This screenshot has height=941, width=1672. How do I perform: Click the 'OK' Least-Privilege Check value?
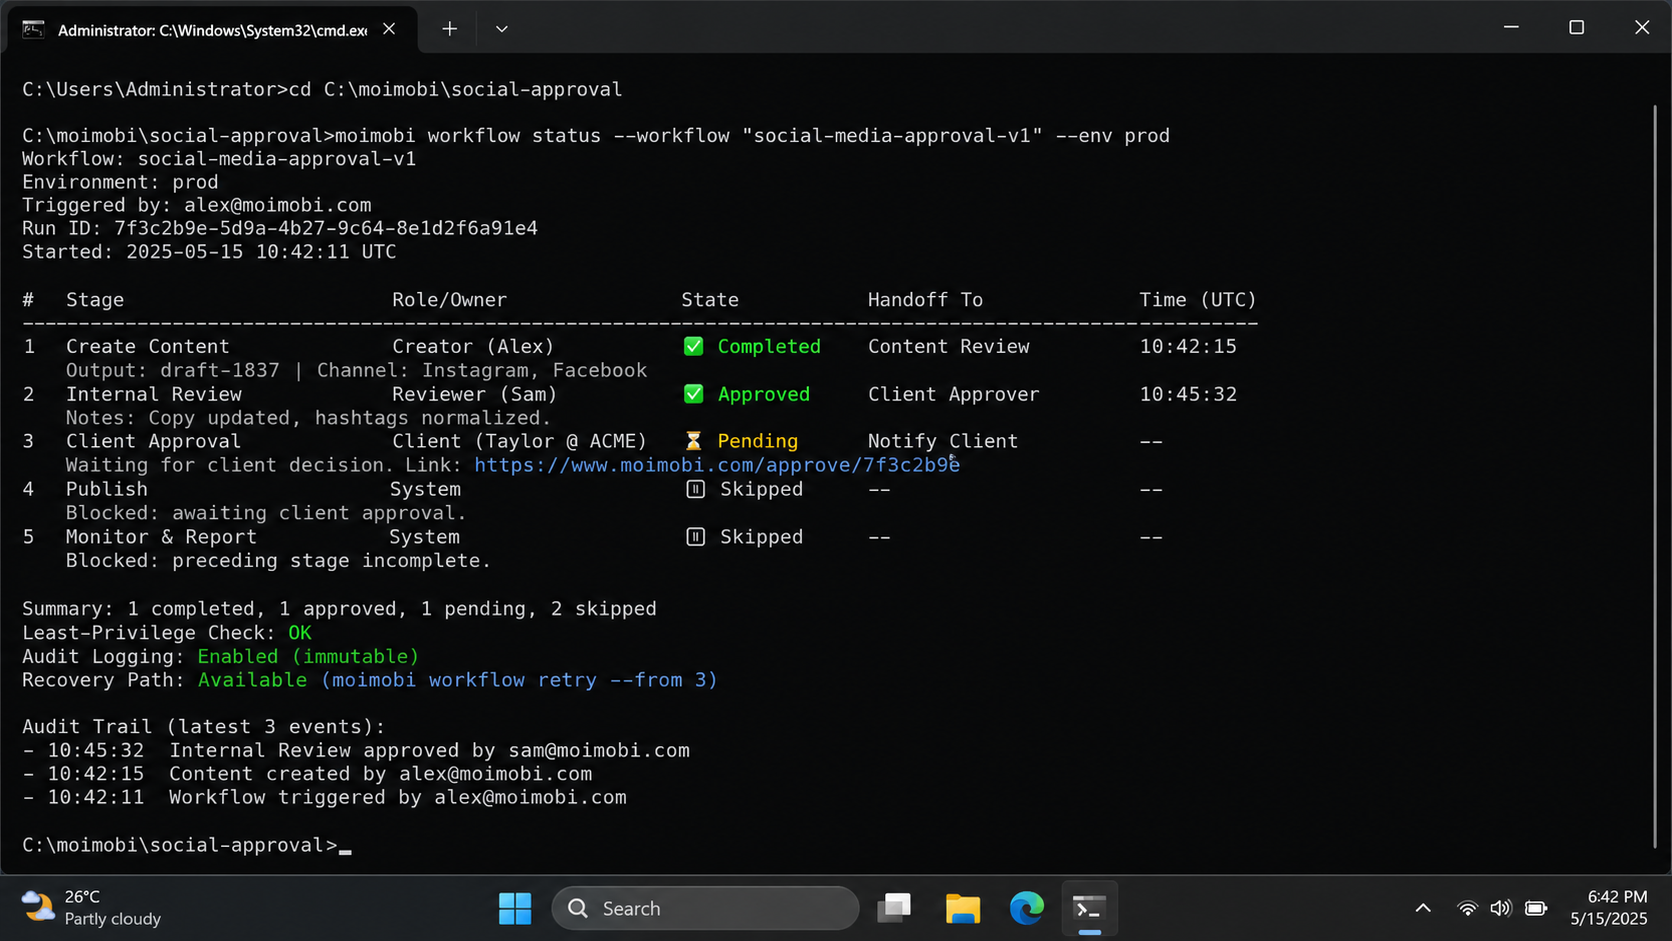(300, 633)
